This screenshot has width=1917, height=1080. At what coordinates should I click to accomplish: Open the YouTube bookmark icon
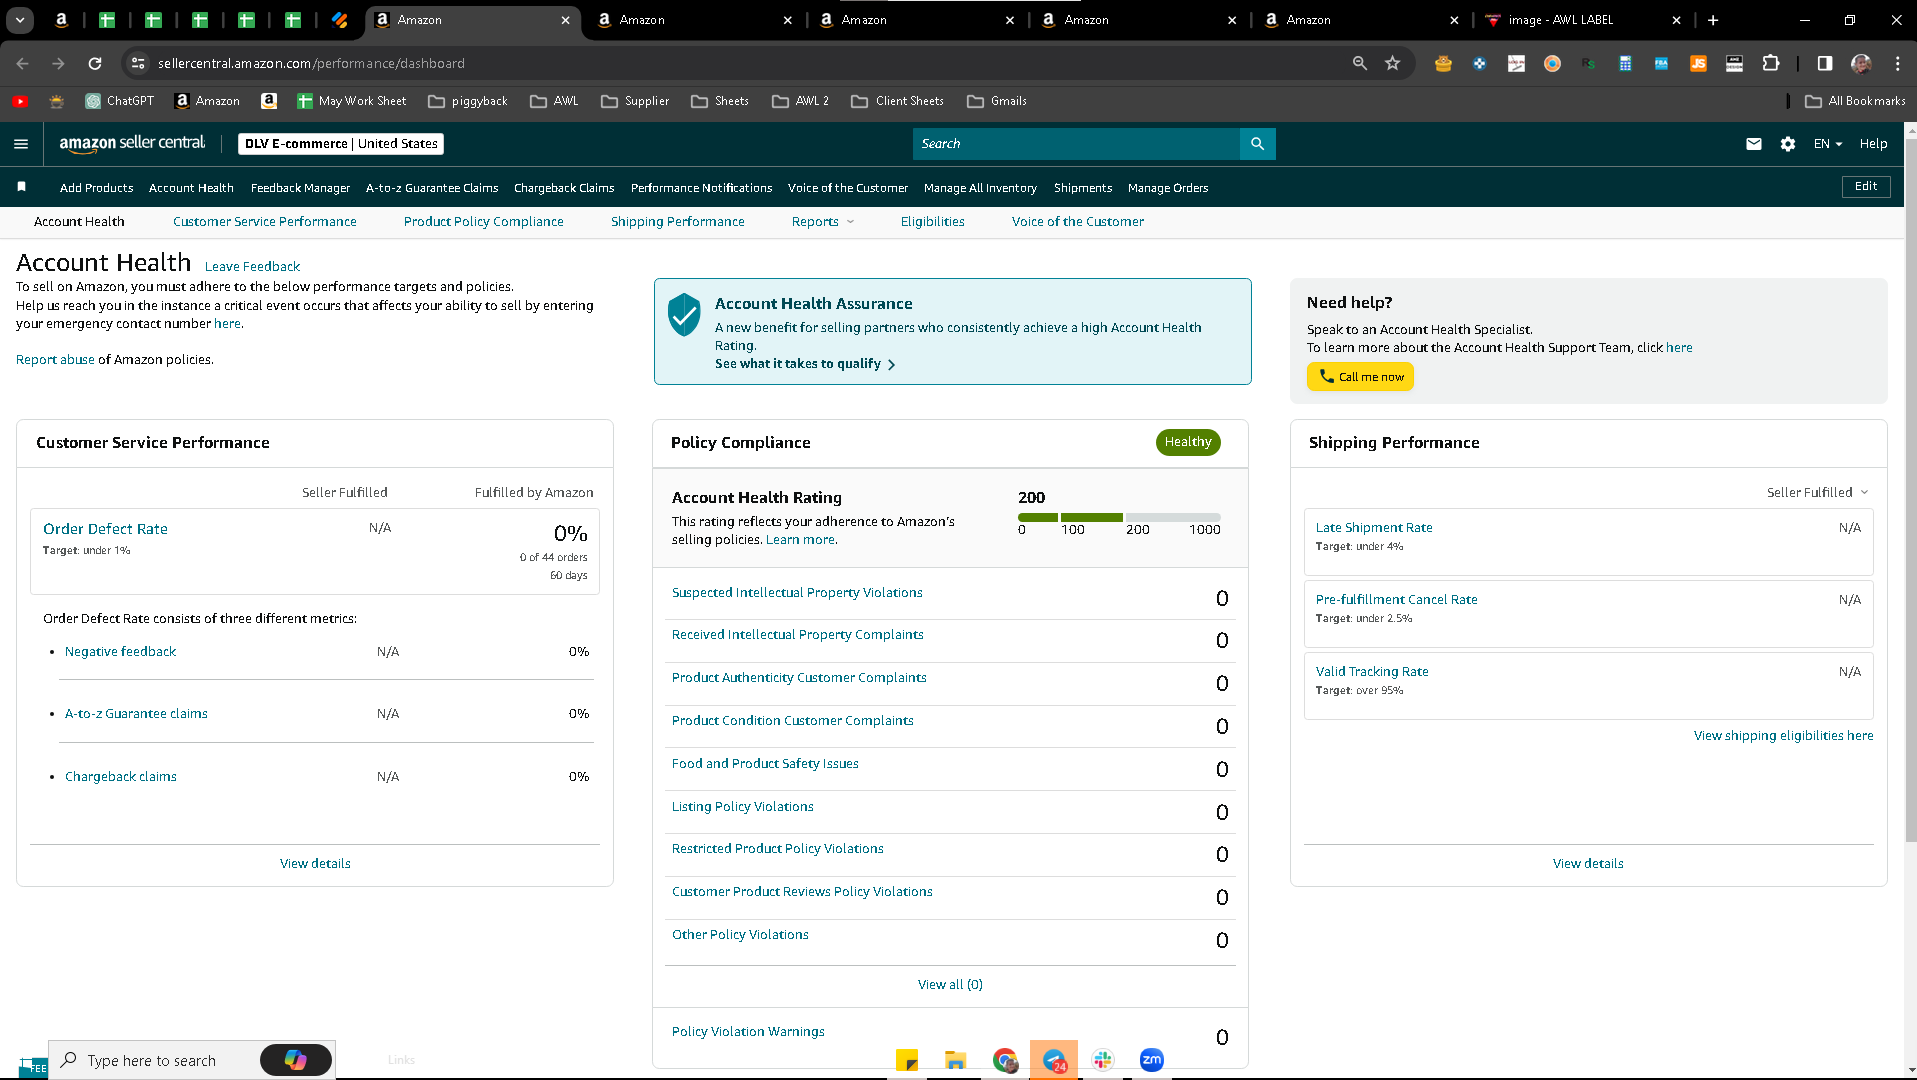(x=20, y=101)
